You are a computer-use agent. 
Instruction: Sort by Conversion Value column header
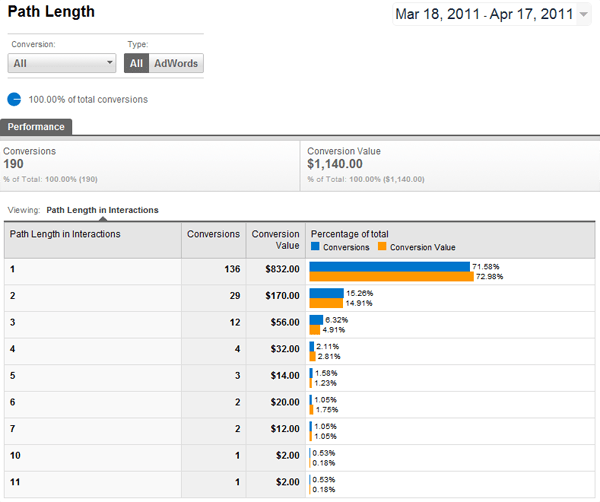pyautogui.click(x=275, y=240)
